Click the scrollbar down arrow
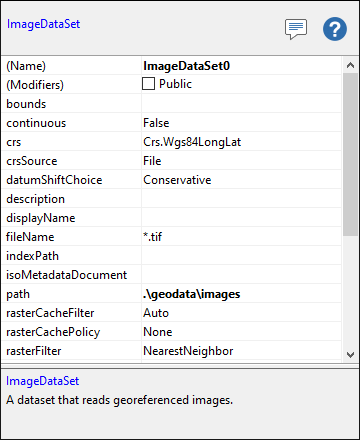The image size is (360, 440). pyautogui.click(x=350, y=354)
